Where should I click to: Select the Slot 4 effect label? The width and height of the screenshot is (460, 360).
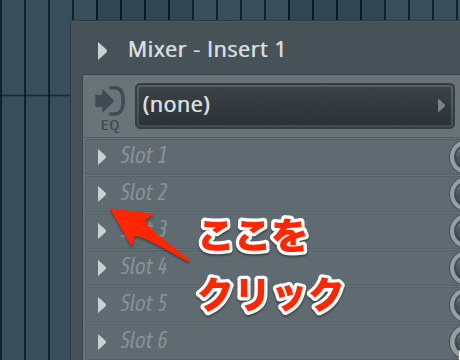pyautogui.click(x=144, y=266)
